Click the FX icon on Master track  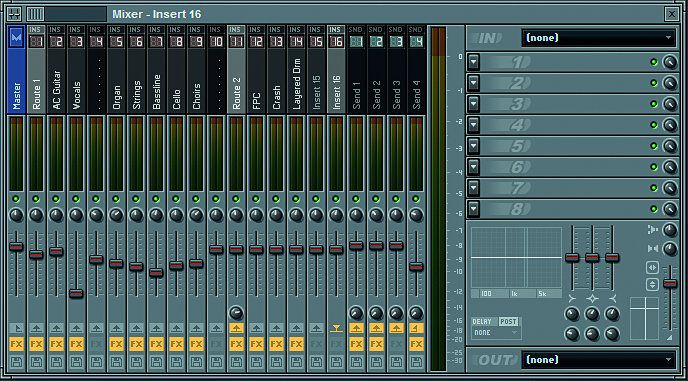pyautogui.click(x=16, y=344)
